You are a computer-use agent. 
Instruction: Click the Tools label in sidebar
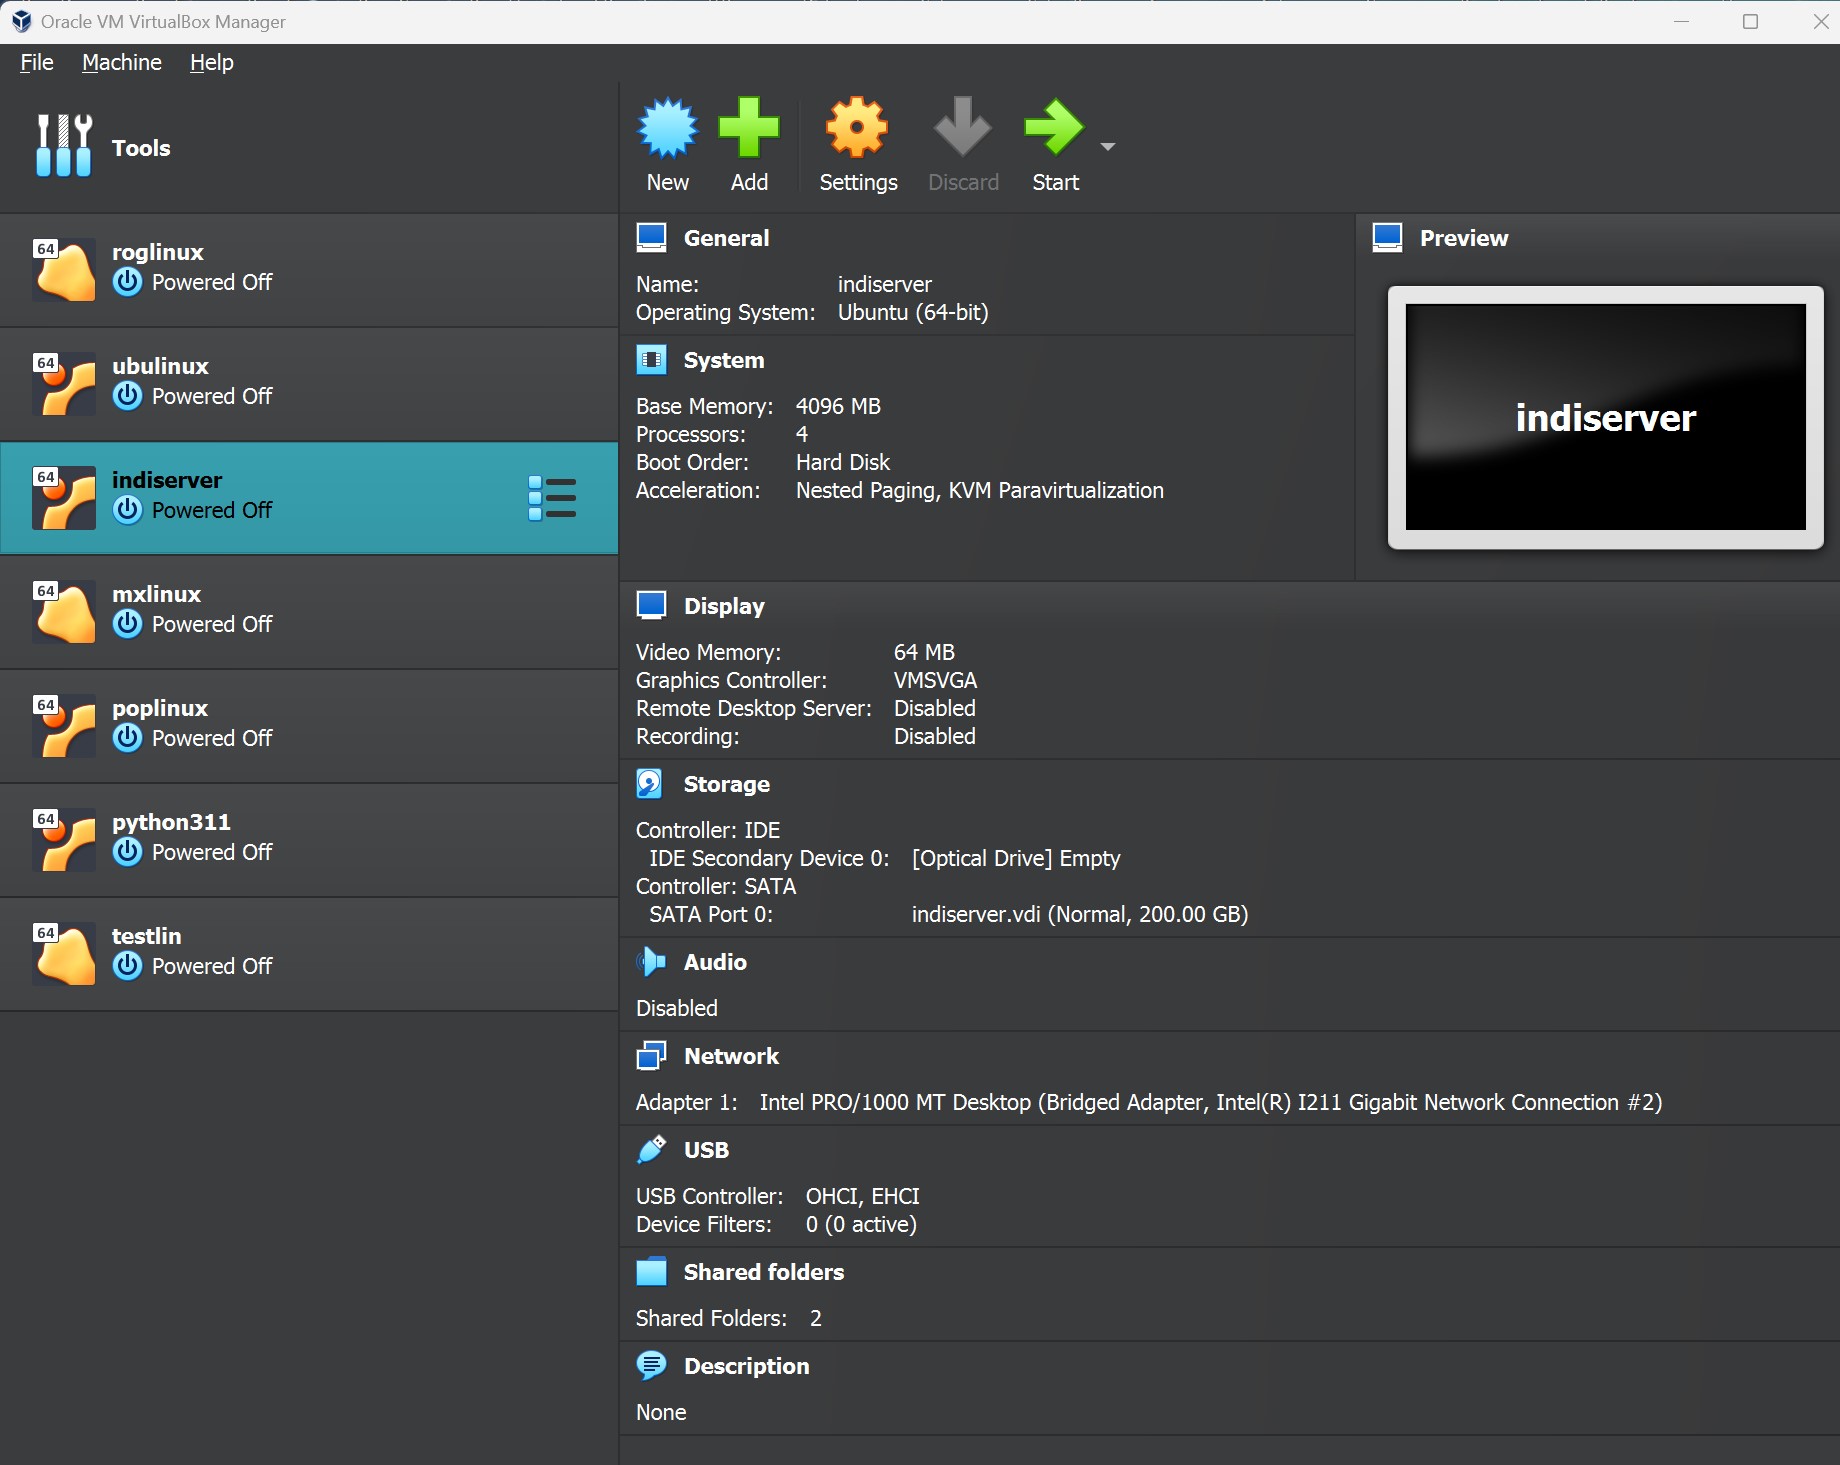(x=141, y=148)
